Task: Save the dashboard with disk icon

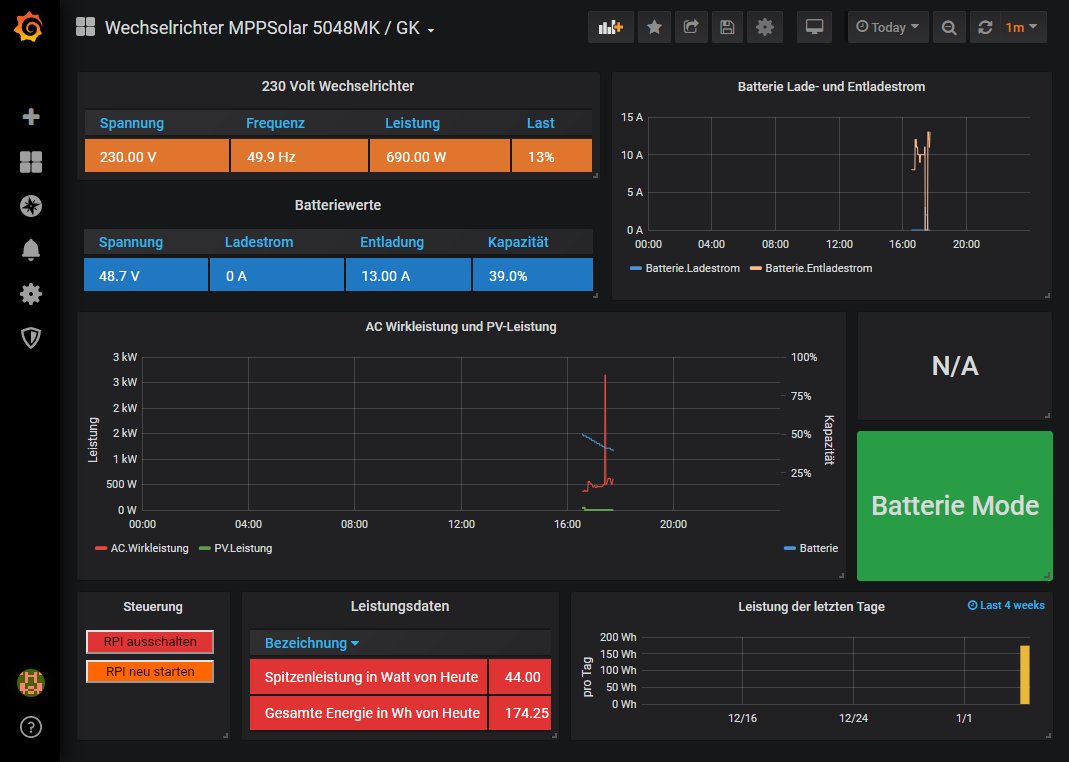Action: coord(727,28)
